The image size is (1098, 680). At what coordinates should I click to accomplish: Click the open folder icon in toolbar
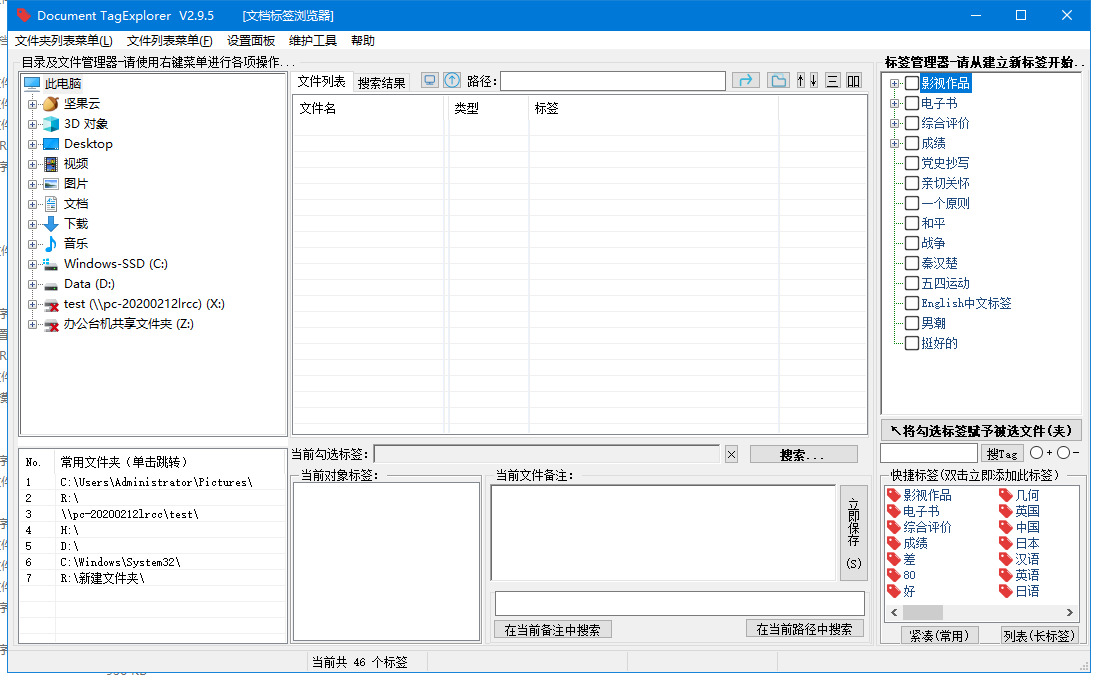click(x=778, y=81)
